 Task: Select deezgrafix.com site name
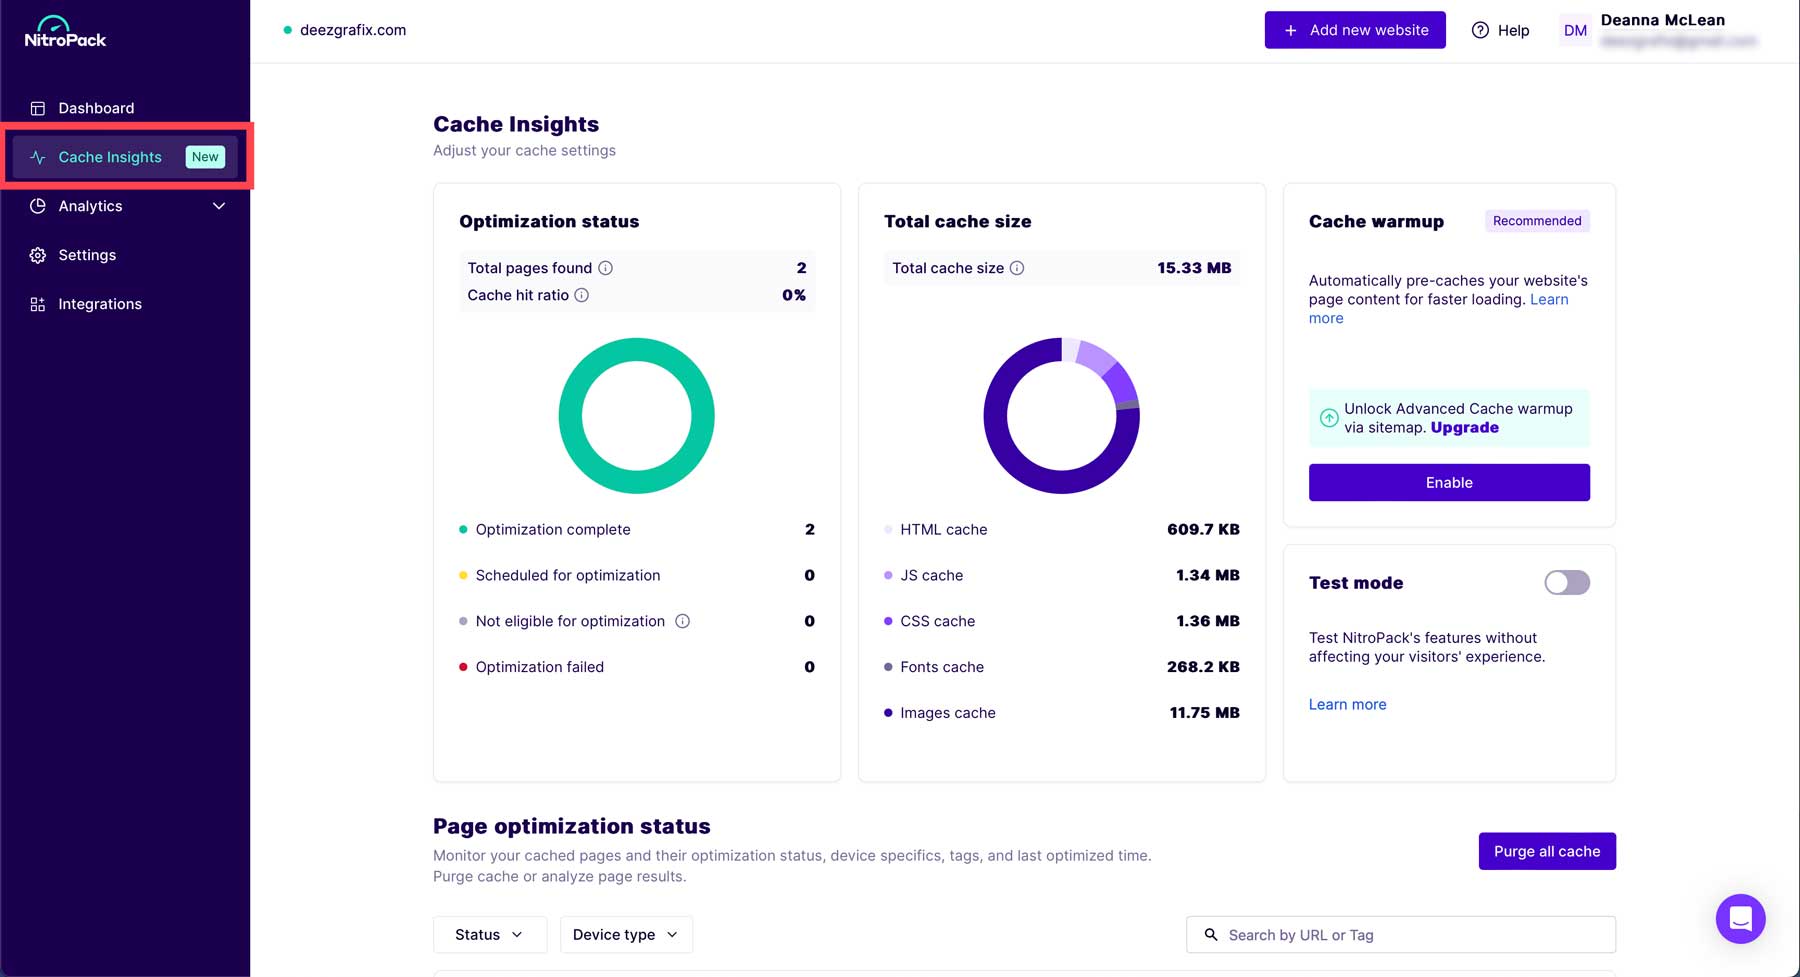(x=352, y=30)
